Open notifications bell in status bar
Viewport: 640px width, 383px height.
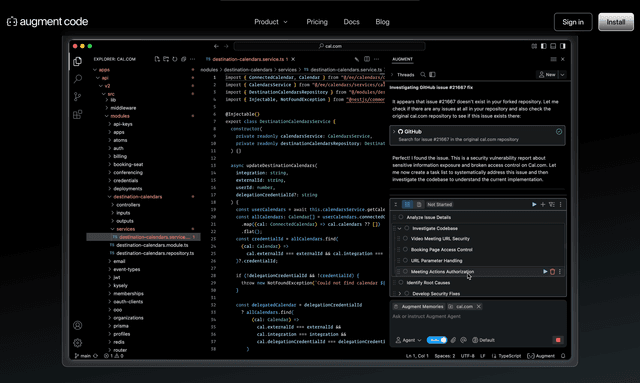point(563,356)
